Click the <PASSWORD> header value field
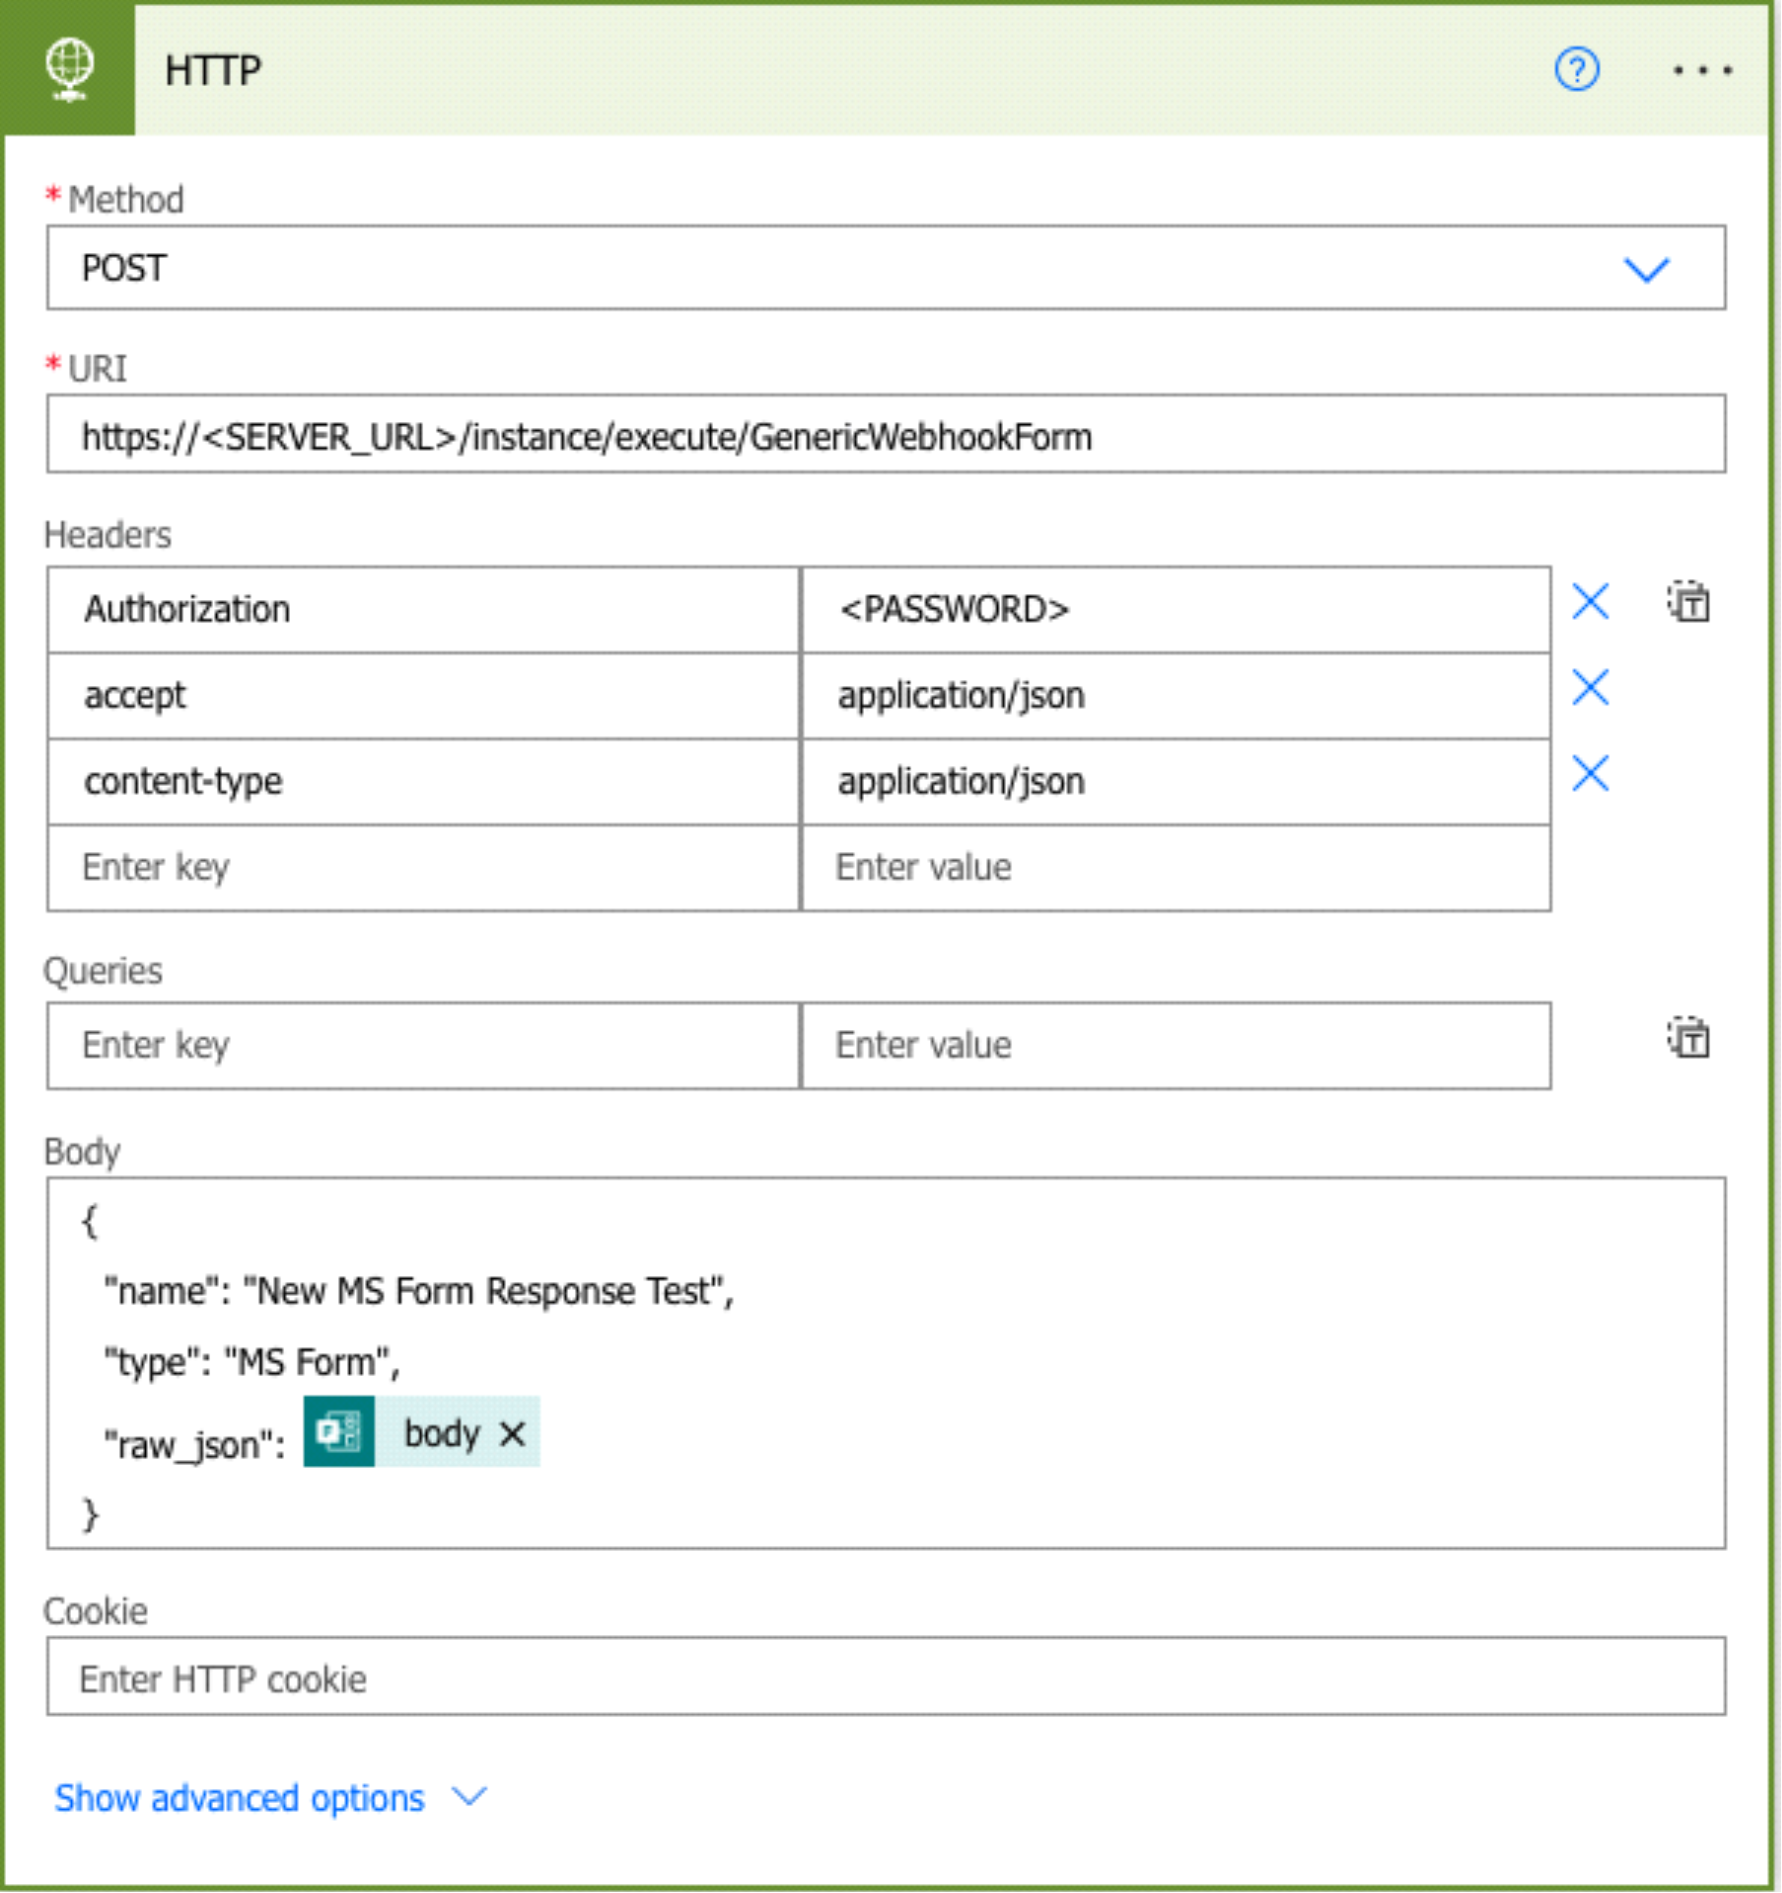The height and width of the screenshot is (1893, 1782). click(1175, 609)
